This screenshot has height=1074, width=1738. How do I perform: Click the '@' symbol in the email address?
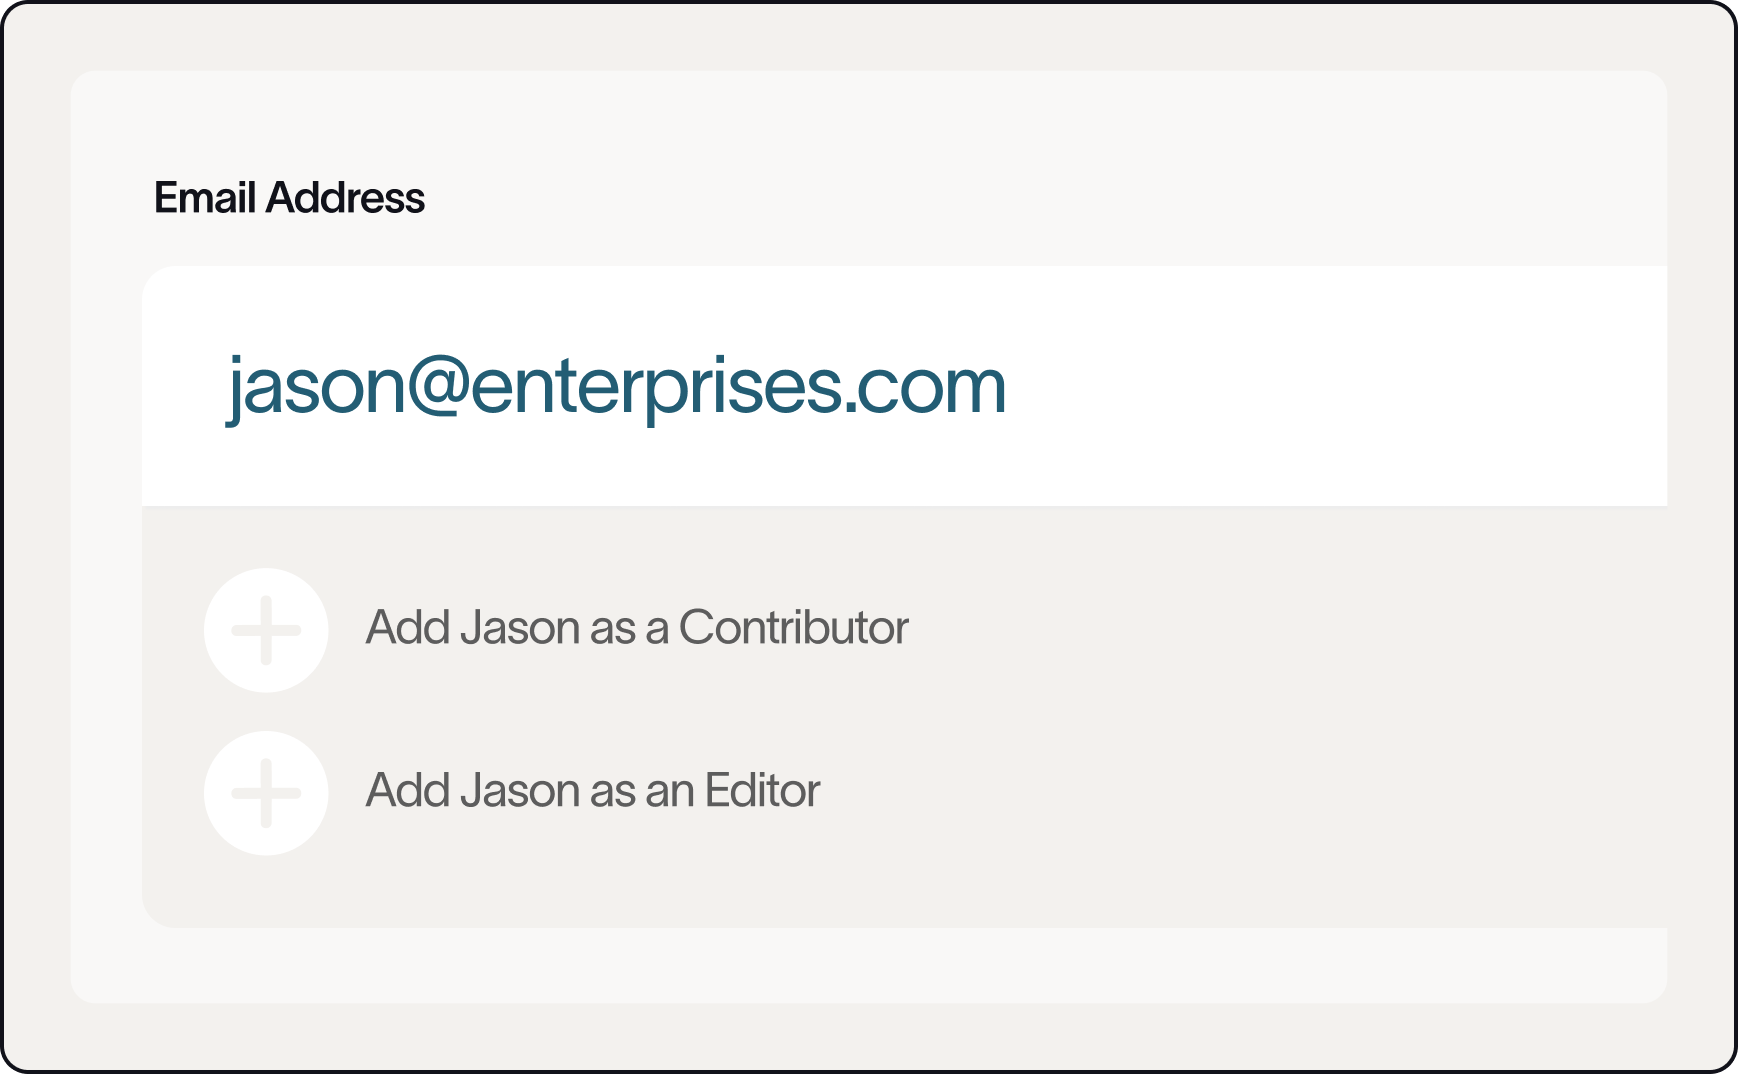[438, 388]
